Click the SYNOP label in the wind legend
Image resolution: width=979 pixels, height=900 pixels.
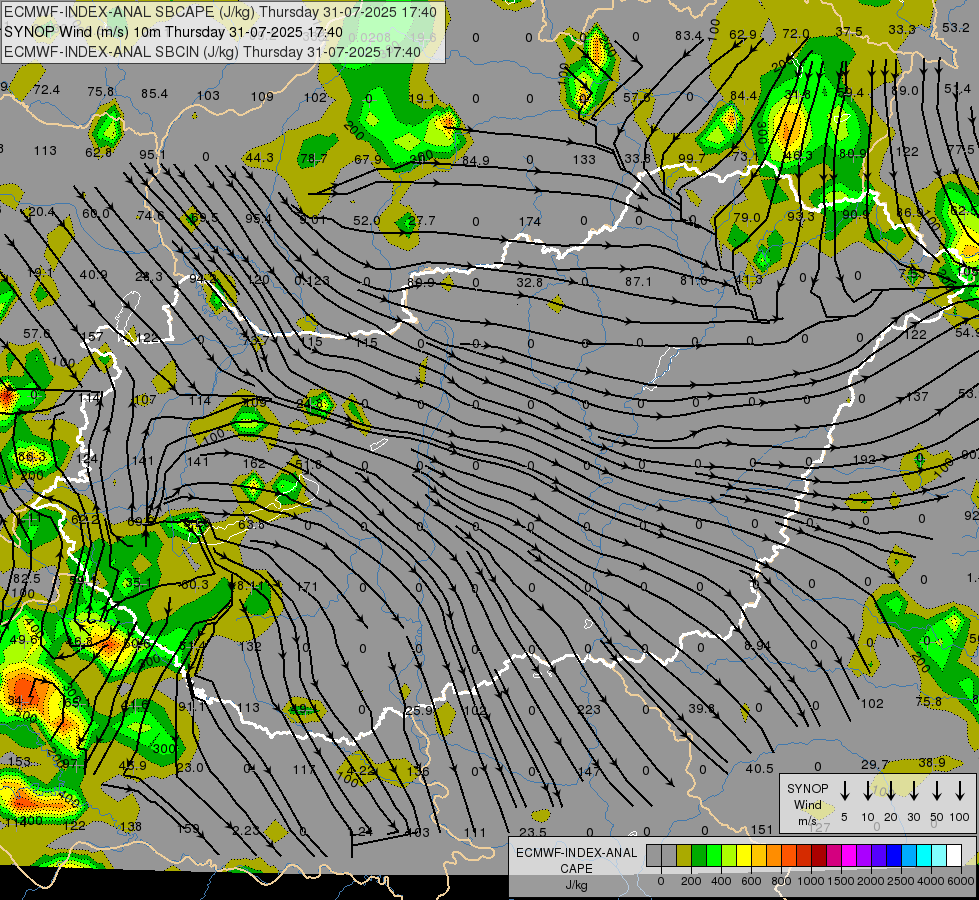click(807, 789)
